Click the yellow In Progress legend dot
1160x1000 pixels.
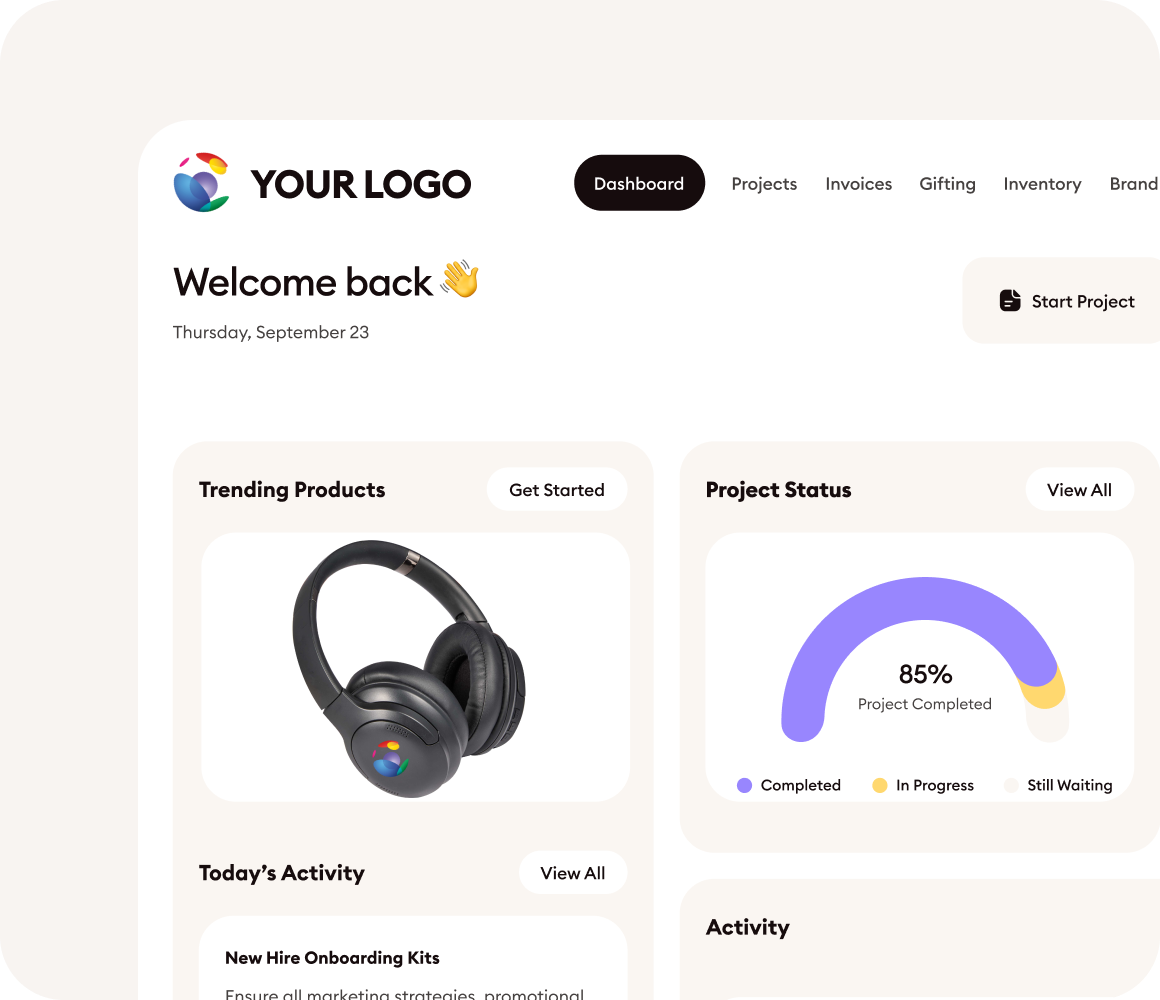click(x=880, y=786)
